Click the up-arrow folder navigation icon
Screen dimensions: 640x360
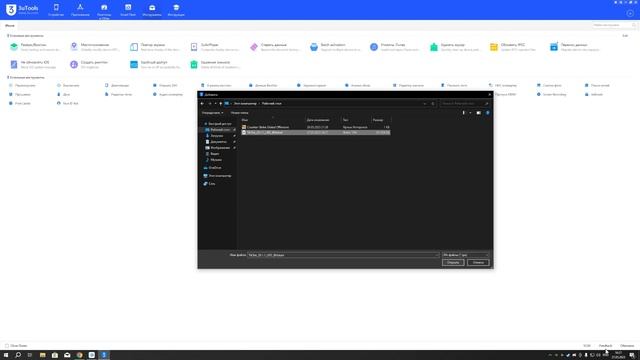click(x=221, y=104)
